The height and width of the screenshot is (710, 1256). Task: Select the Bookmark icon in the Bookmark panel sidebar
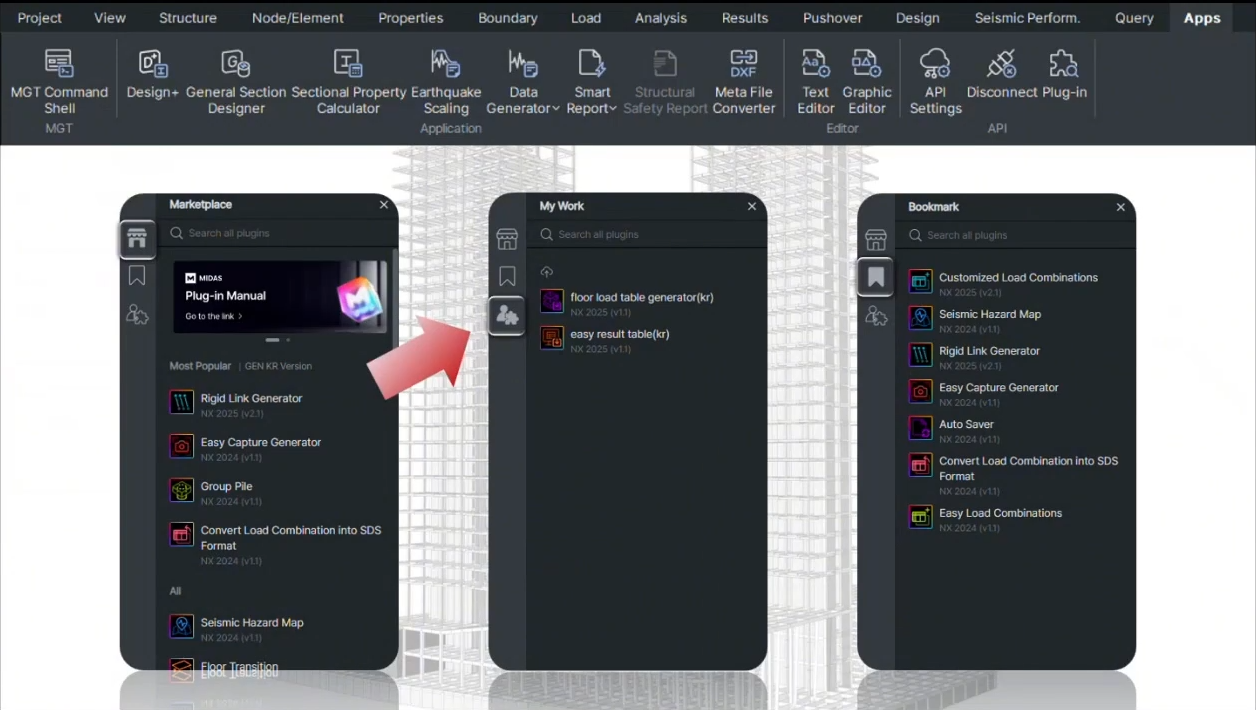pyautogui.click(x=875, y=277)
